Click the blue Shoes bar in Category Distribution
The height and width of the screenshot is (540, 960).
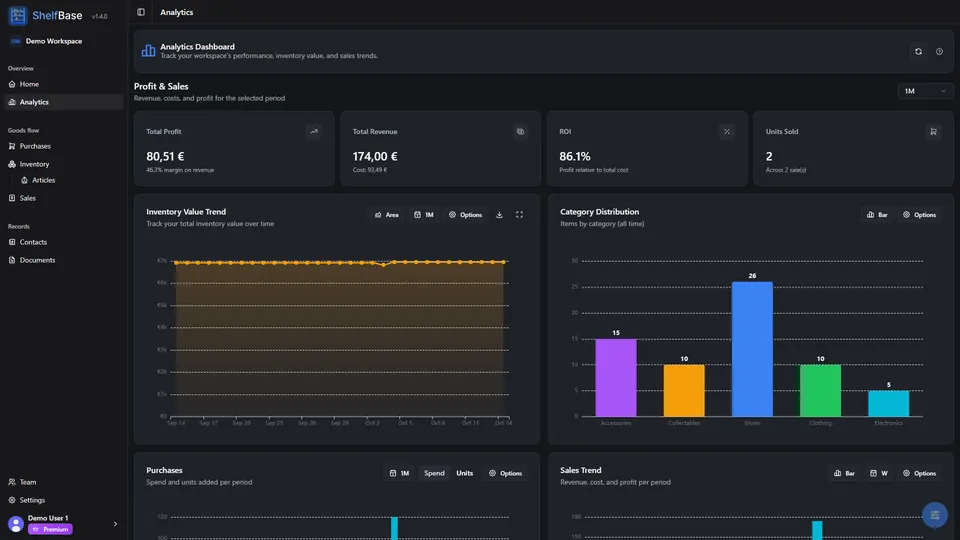coord(752,349)
